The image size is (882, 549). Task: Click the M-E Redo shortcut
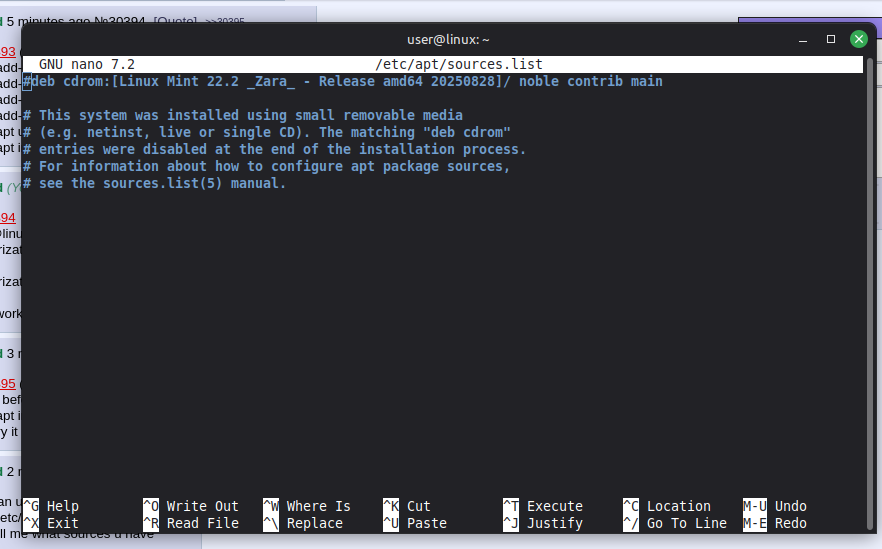[x=775, y=523]
